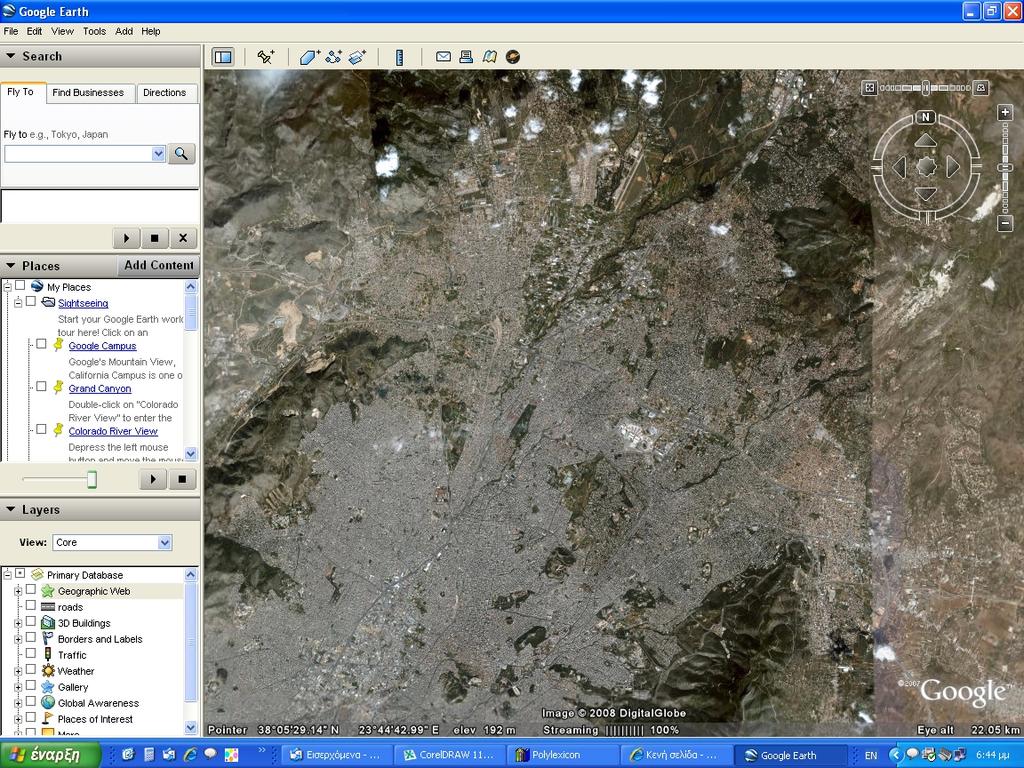Enable the Weather layer checkbox
Viewport: 1024px width, 768px height.
click(31, 669)
